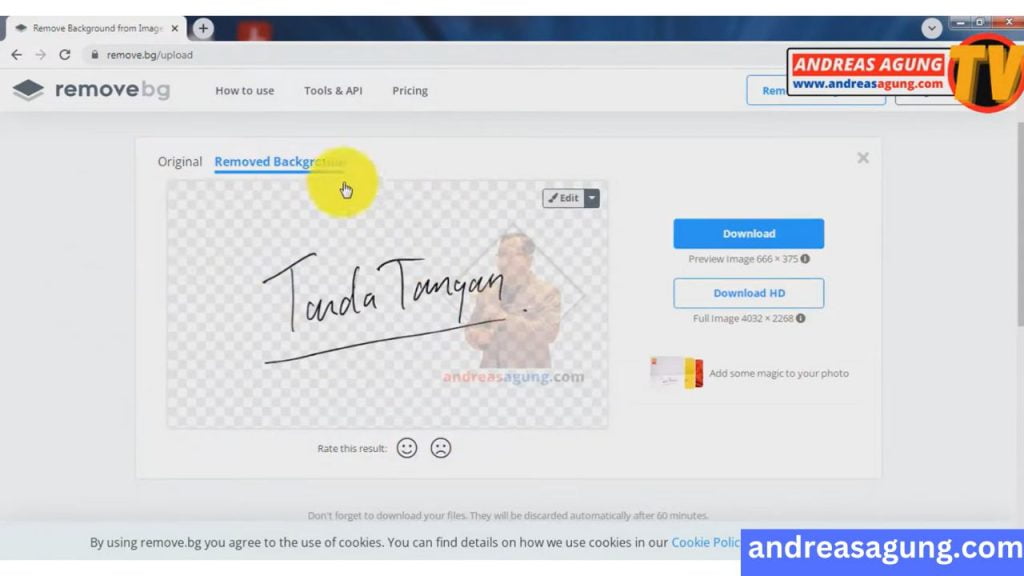Switch to the Original tab
This screenshot has height=576, width=1024.
pyautogui.click(x=180, y=161)
